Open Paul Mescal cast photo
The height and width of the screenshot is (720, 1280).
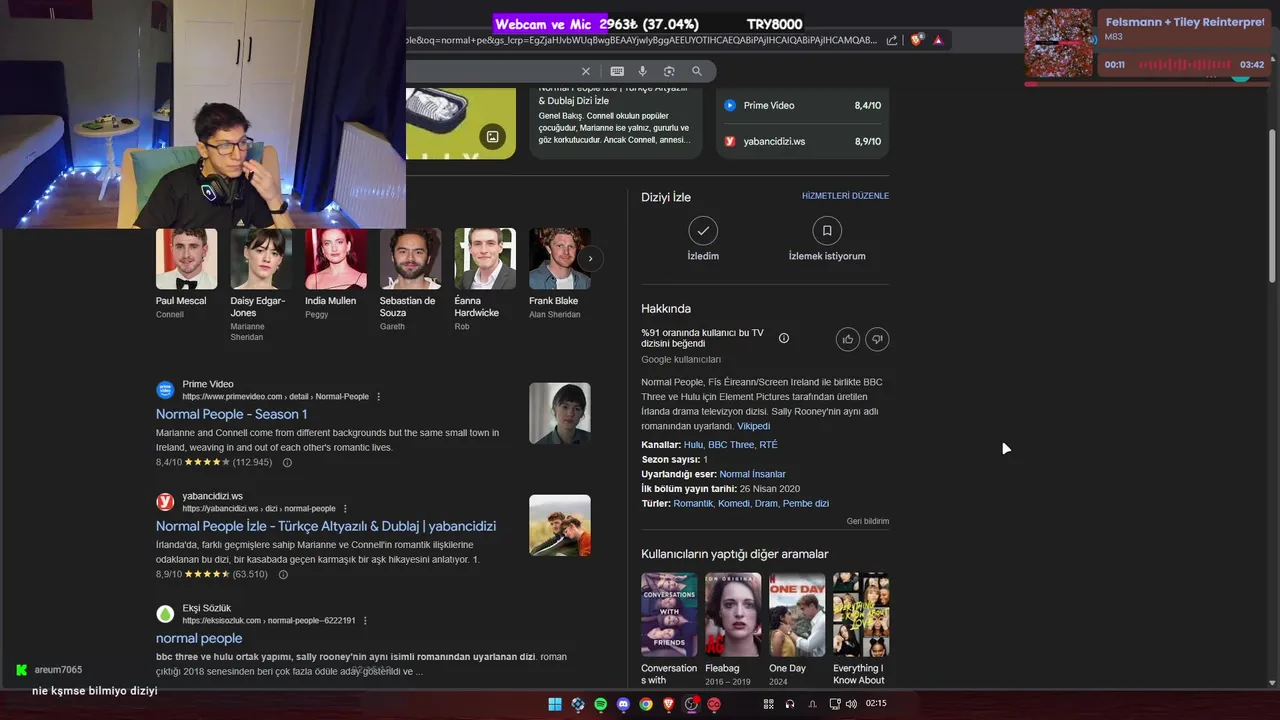coord(186,259)
